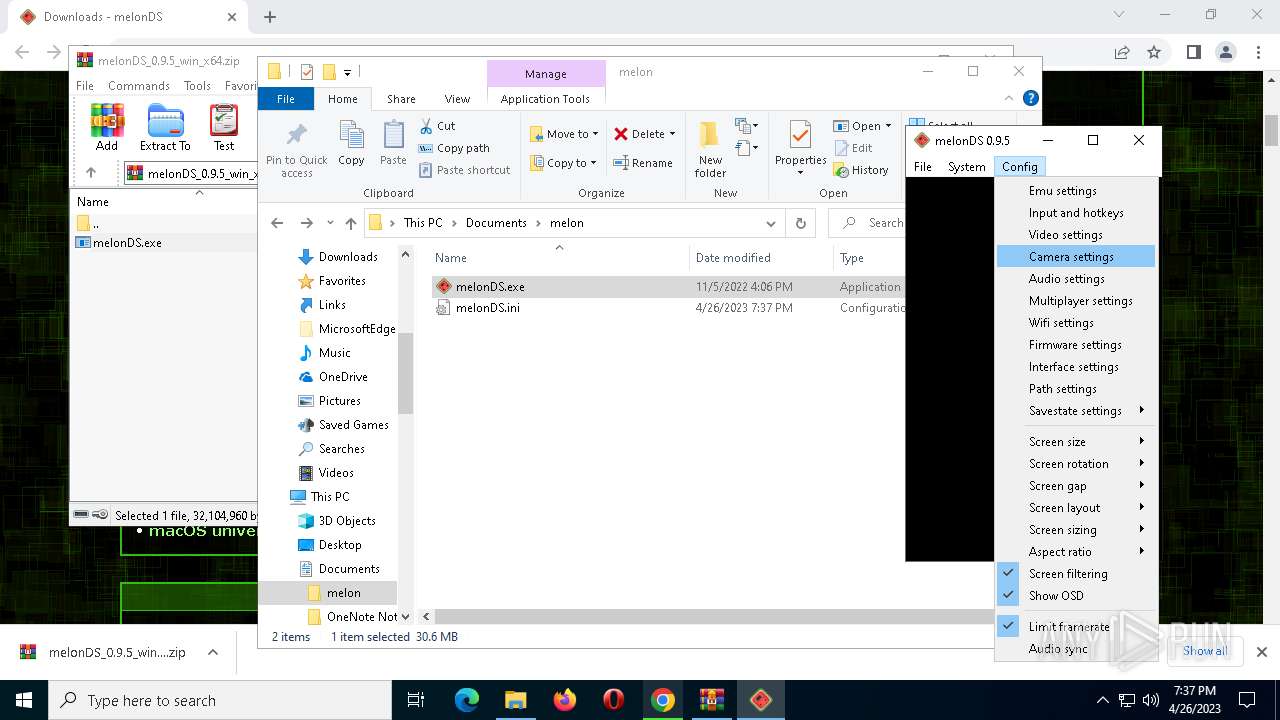Click the Cut scissors button

[x=437, y=126]
